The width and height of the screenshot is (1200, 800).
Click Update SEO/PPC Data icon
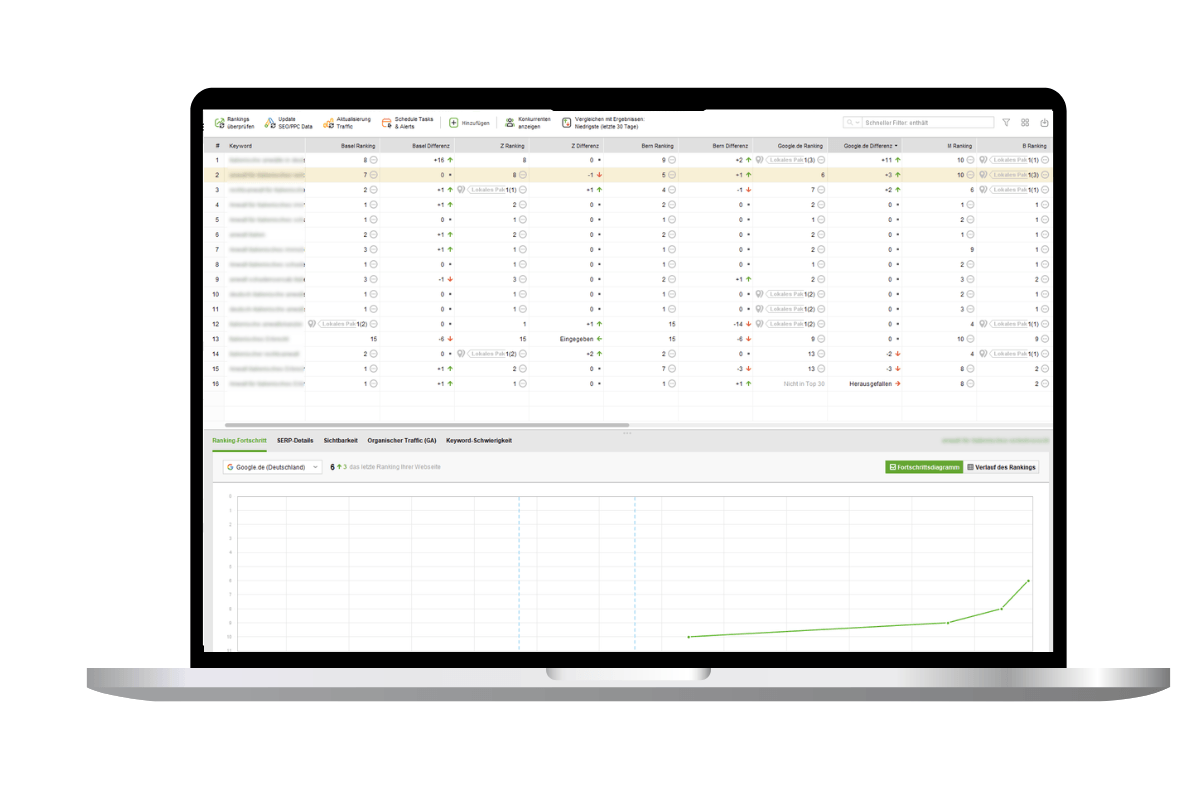click(270, 123)
